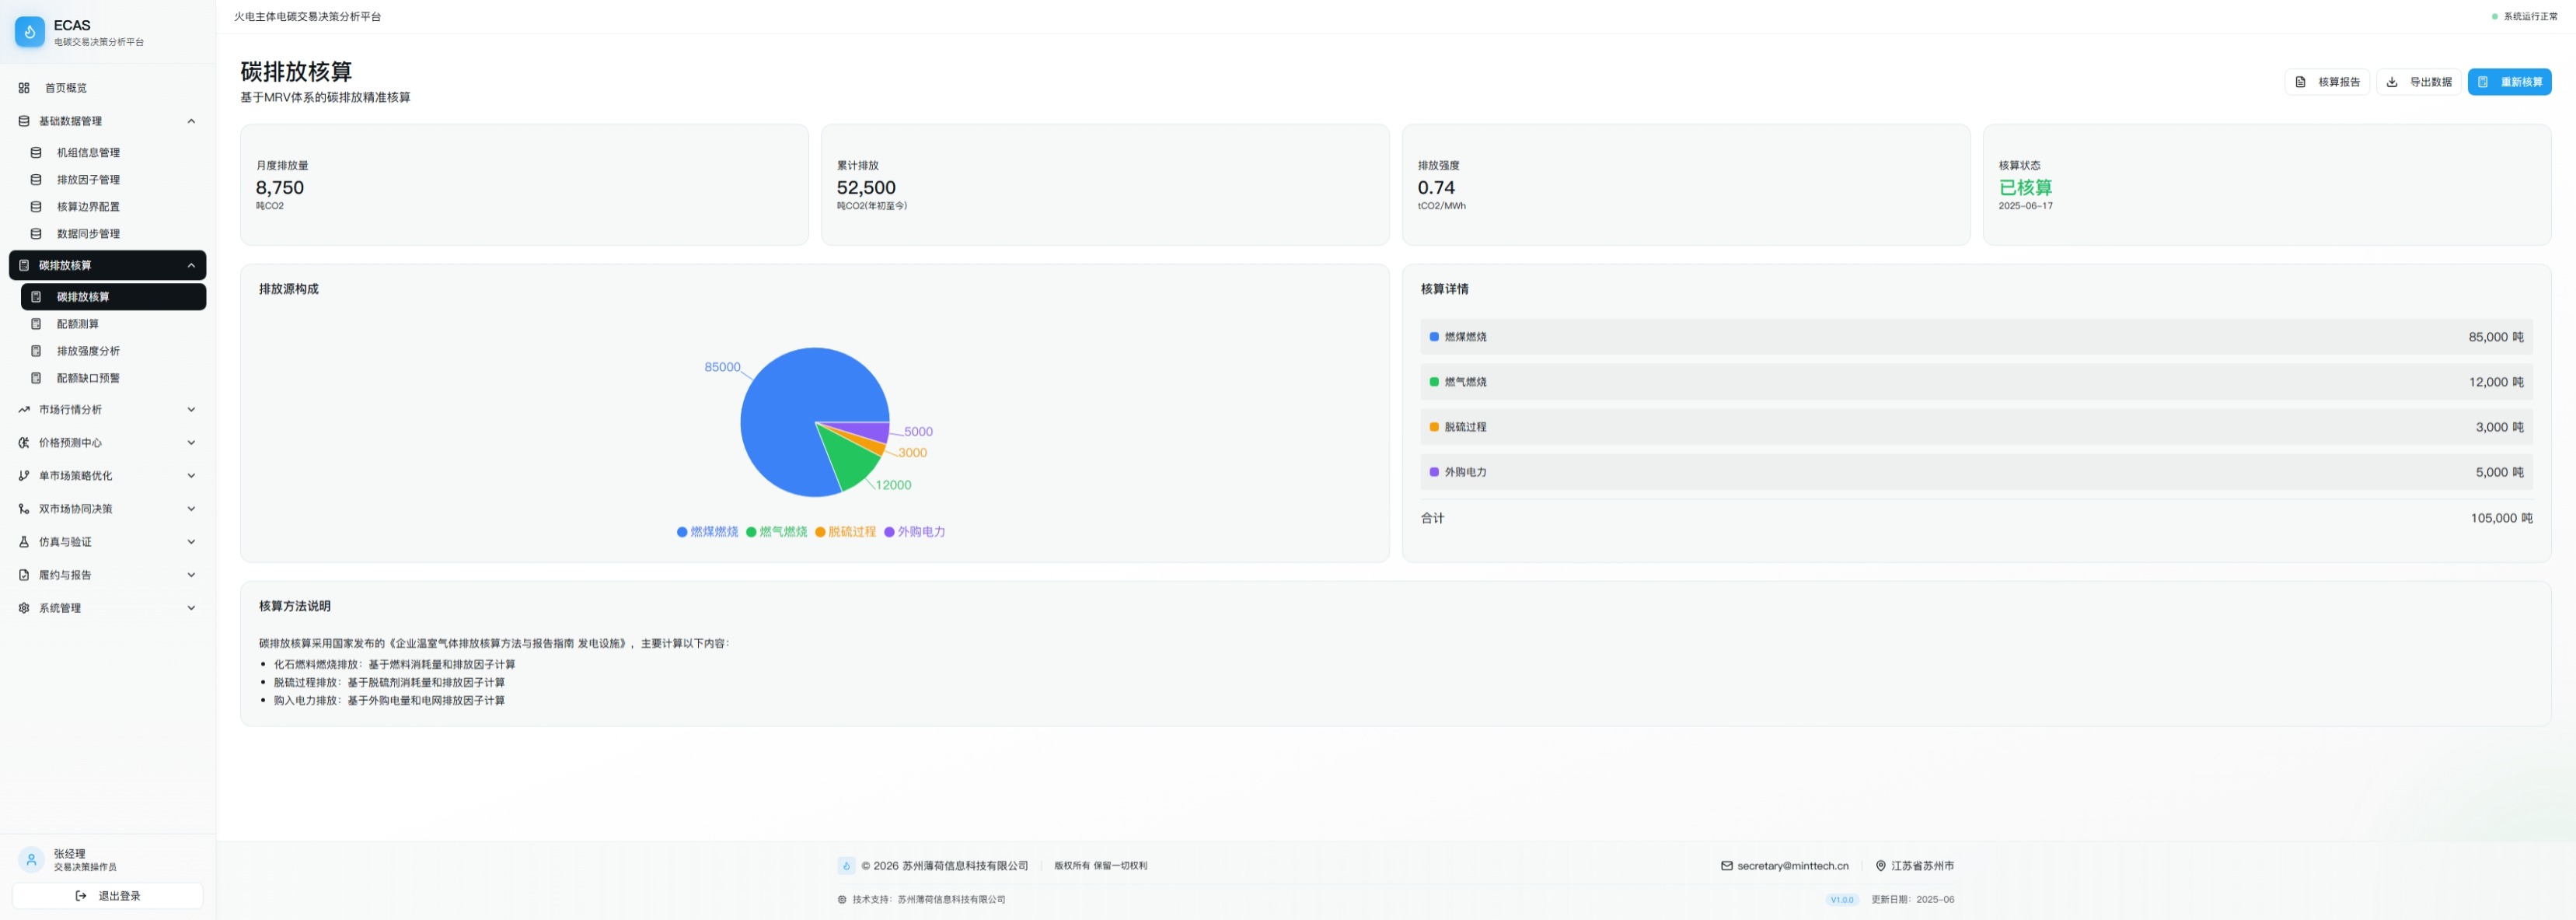2576x920 pixels.
Task: Collapse the 基础数据管理 menu chevron
Action: [x=191, y=121]
